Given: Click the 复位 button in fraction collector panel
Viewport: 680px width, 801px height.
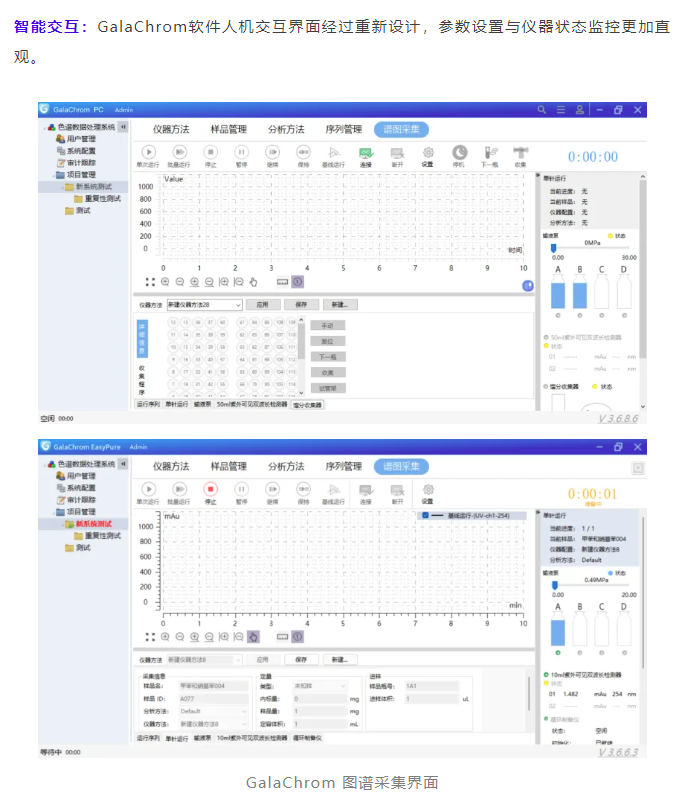Looking at the screenshot, I should 327,341.
